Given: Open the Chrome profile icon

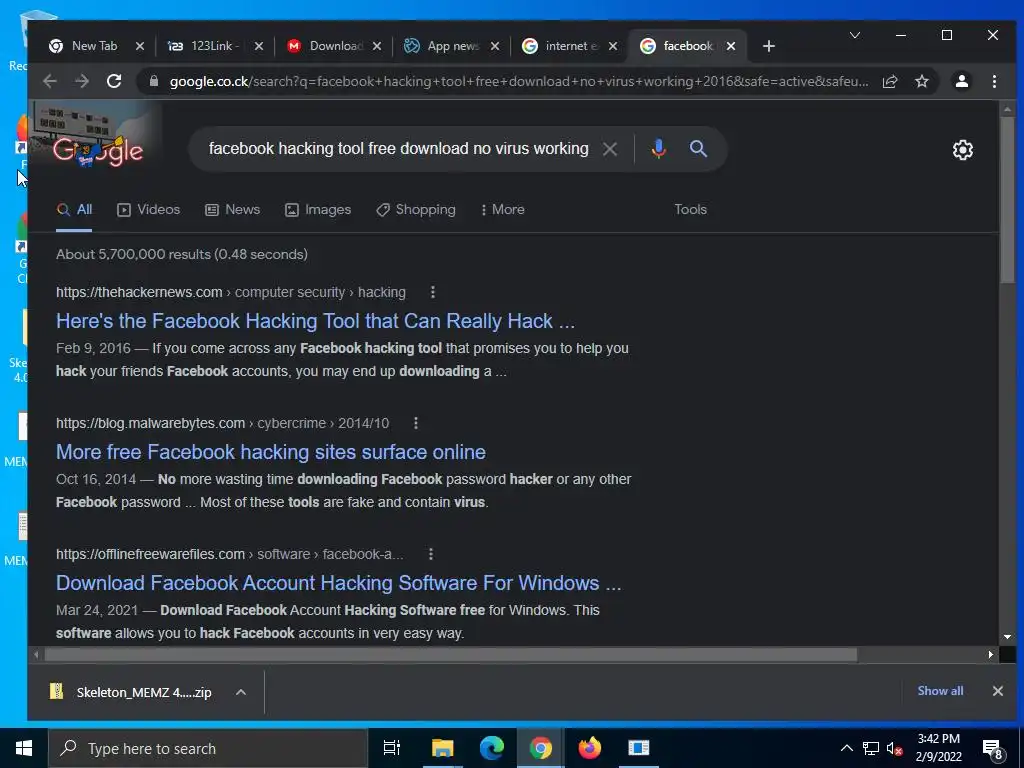Looking at the screenshot, I should pos(961,81).
